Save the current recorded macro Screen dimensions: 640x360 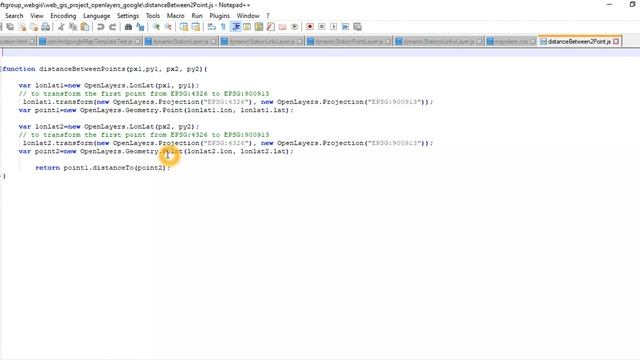click(357, 27)
